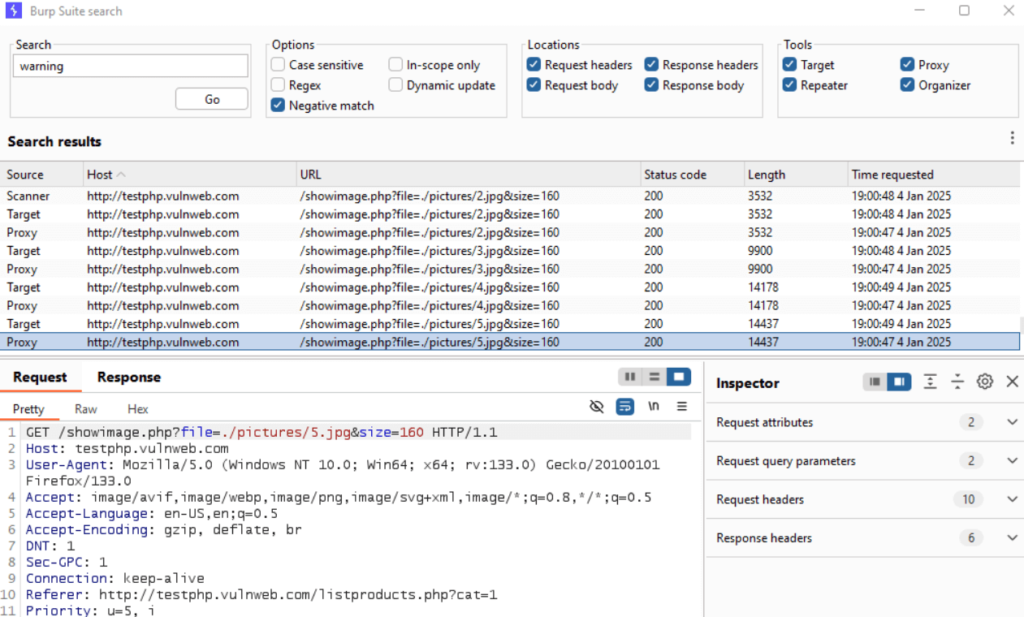Toggle the show newlines \n icon
The image size is (1024, 617).
pos(653,407)
